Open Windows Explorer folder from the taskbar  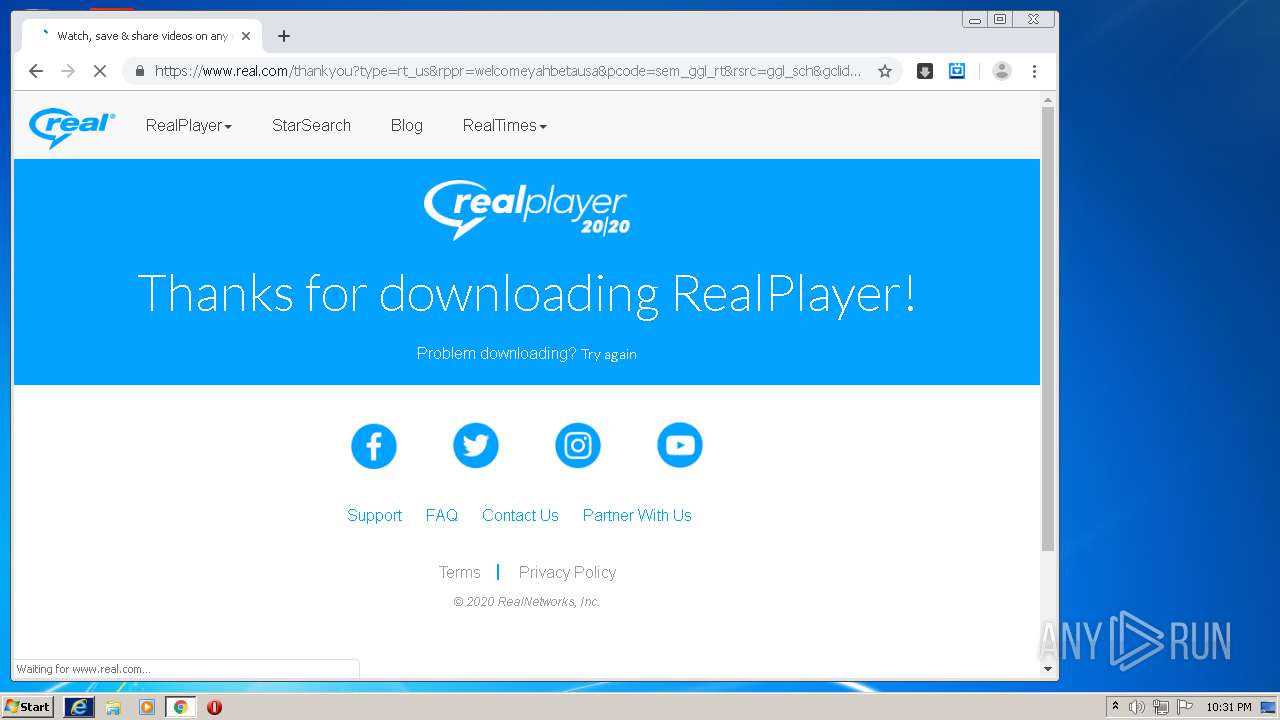coord(113,707)
